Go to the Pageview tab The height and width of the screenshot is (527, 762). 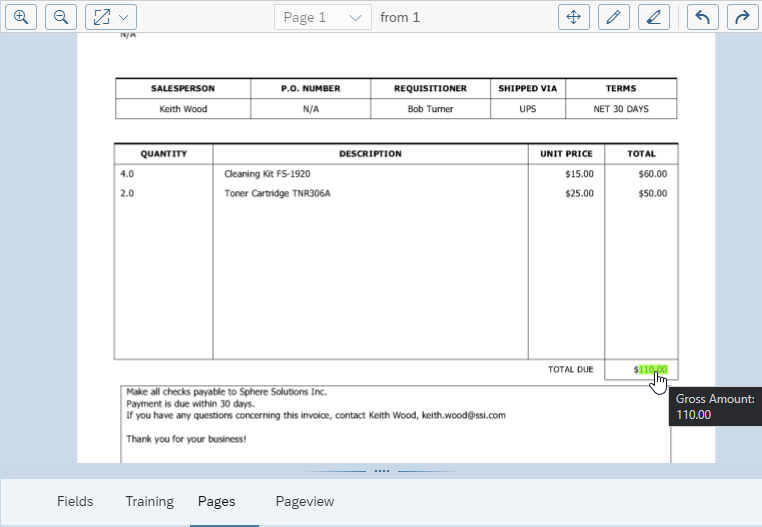[x=305, y=501]
